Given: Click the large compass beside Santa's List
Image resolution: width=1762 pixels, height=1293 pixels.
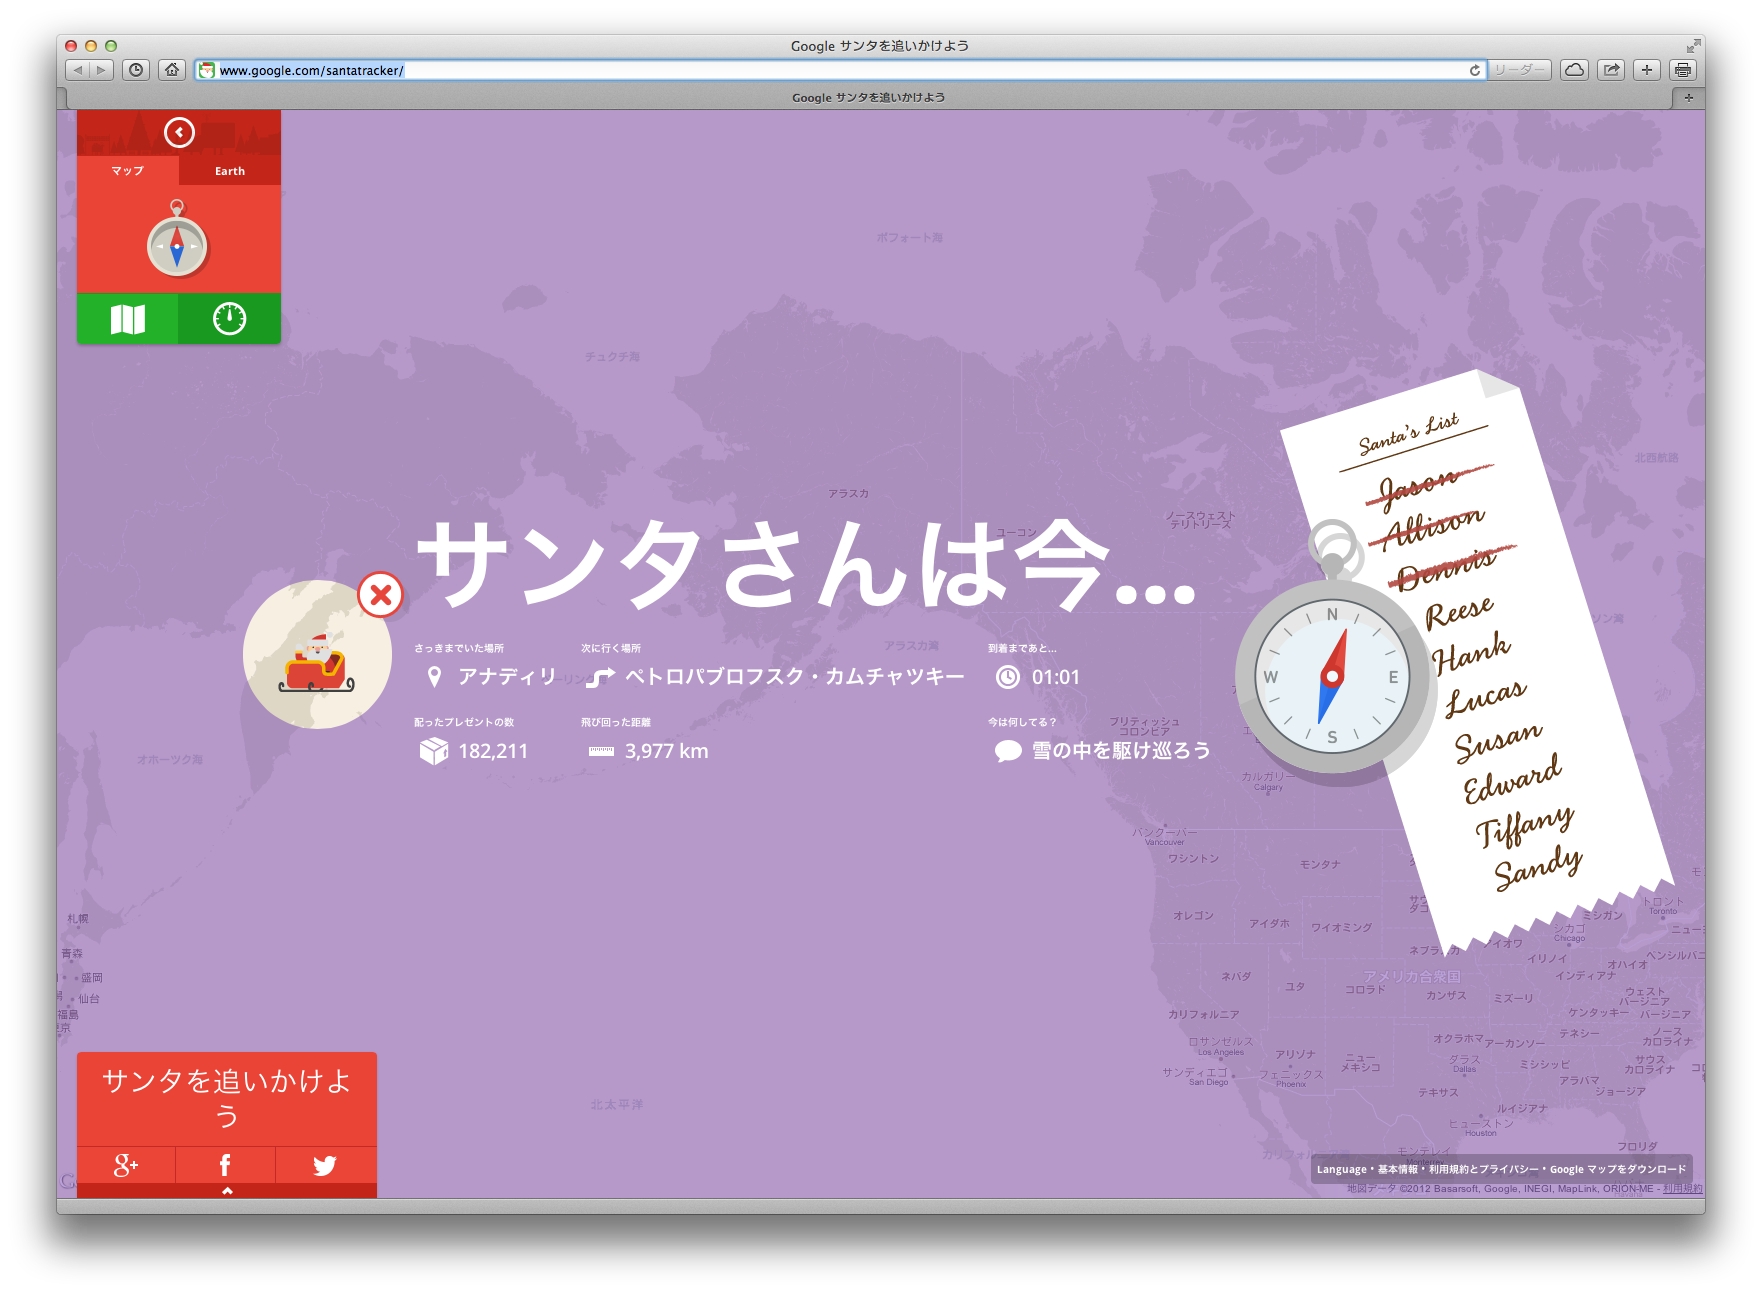Looking at the screenshot, I should click(x=1332, y=675).
